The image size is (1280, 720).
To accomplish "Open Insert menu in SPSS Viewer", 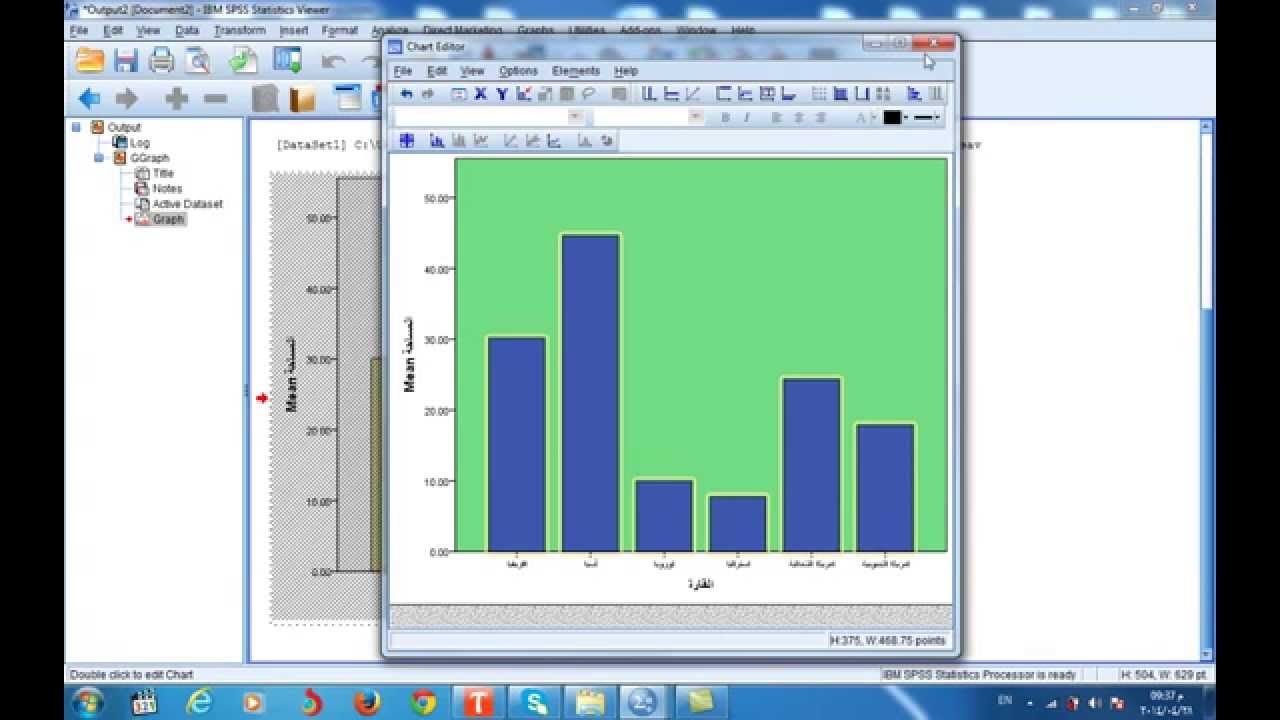I will (x=294, y=31).
